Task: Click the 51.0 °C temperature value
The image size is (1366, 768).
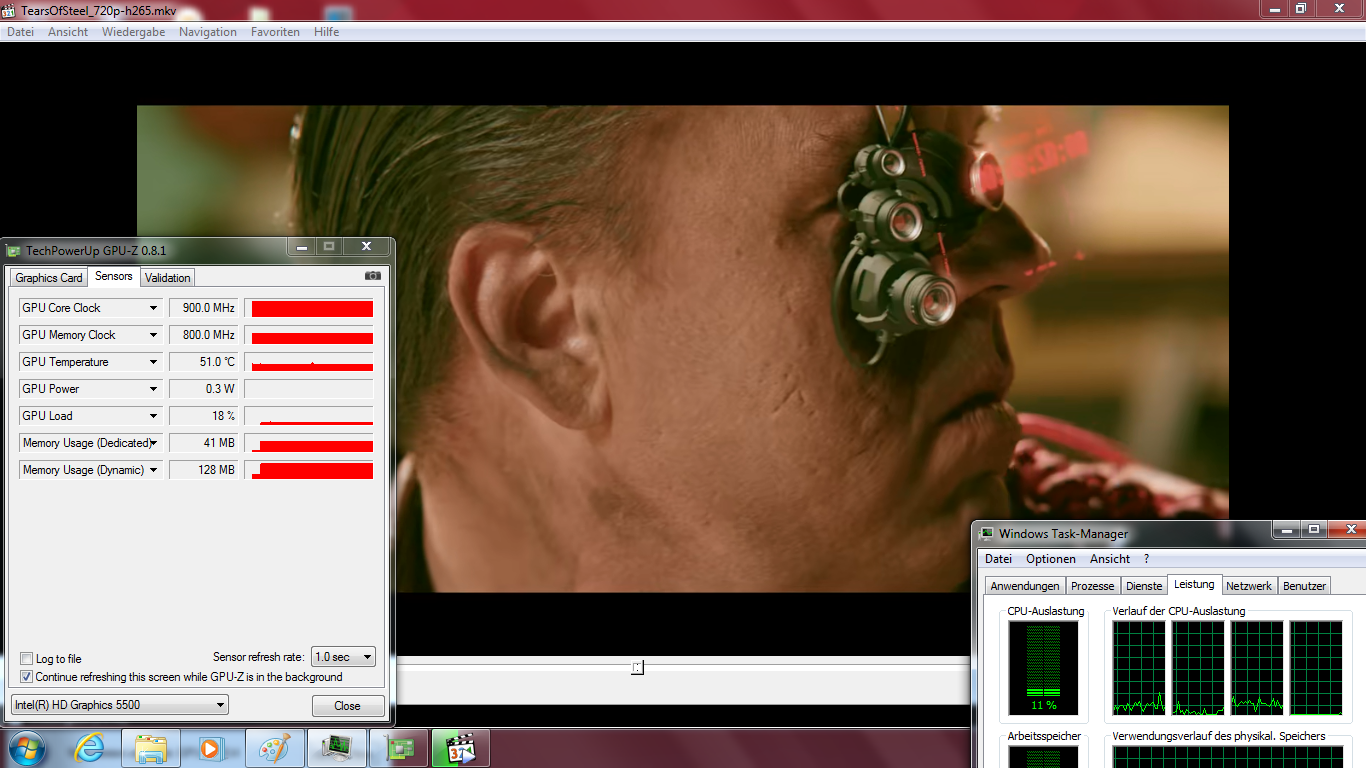Action: 205,362
